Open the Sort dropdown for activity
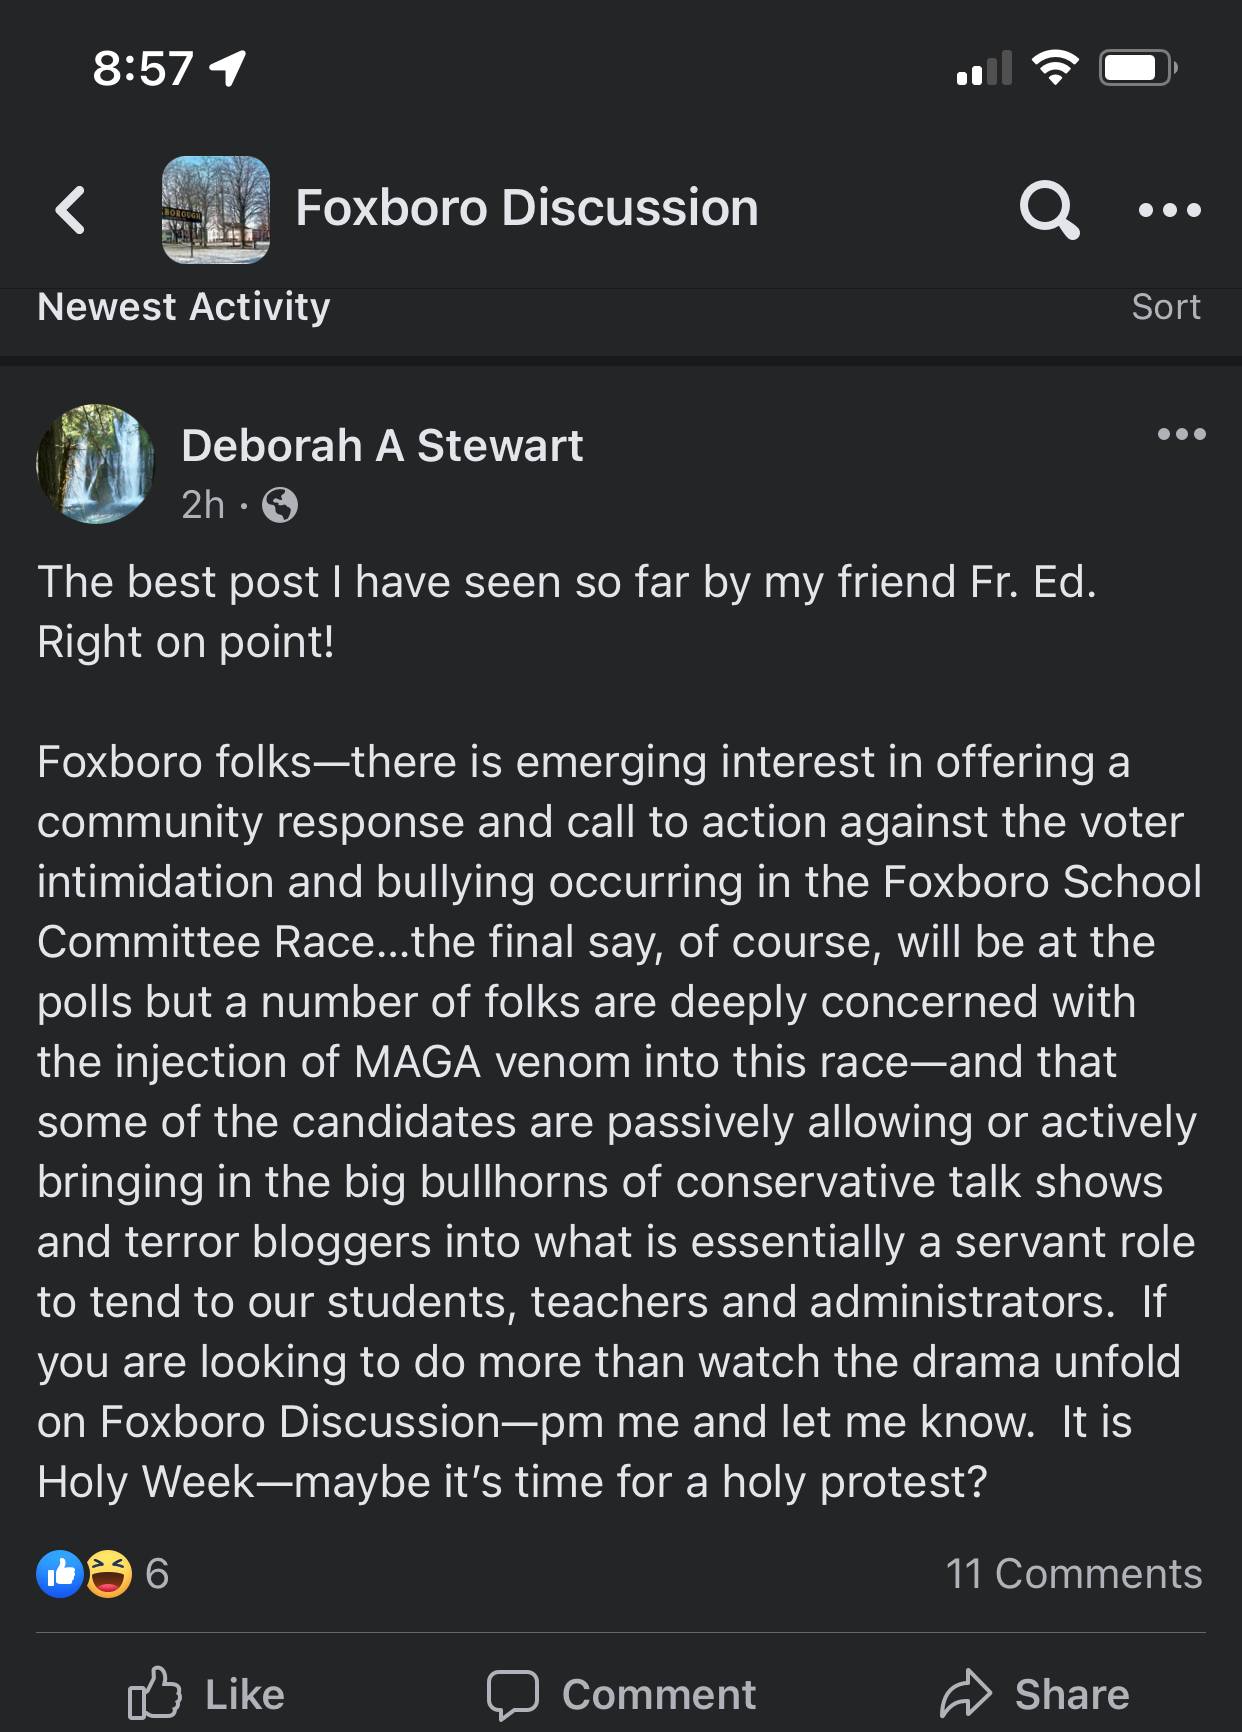The image size is (1242, 1732). (x=1165, y=307)
